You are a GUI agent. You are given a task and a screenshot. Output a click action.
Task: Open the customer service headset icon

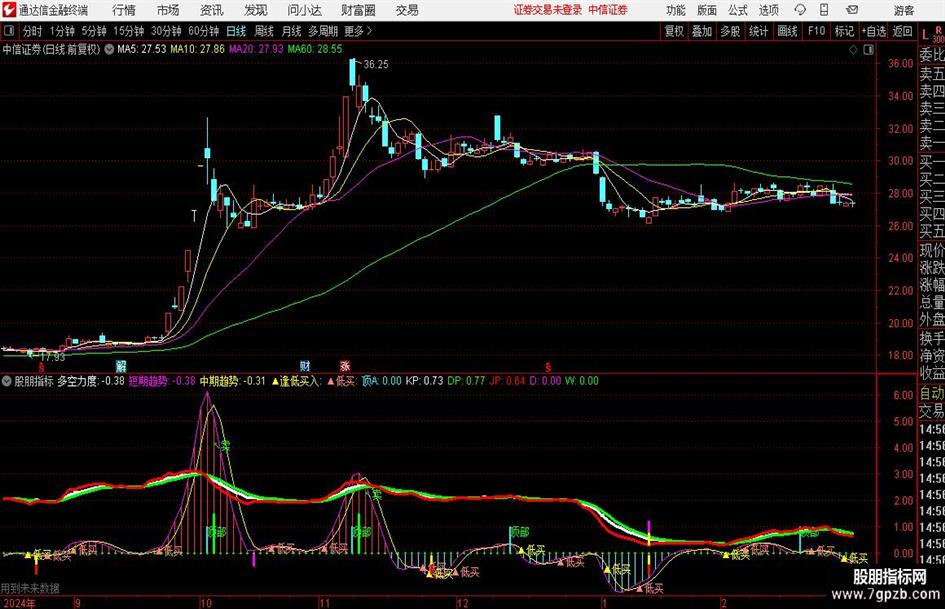tap(800, 10)
